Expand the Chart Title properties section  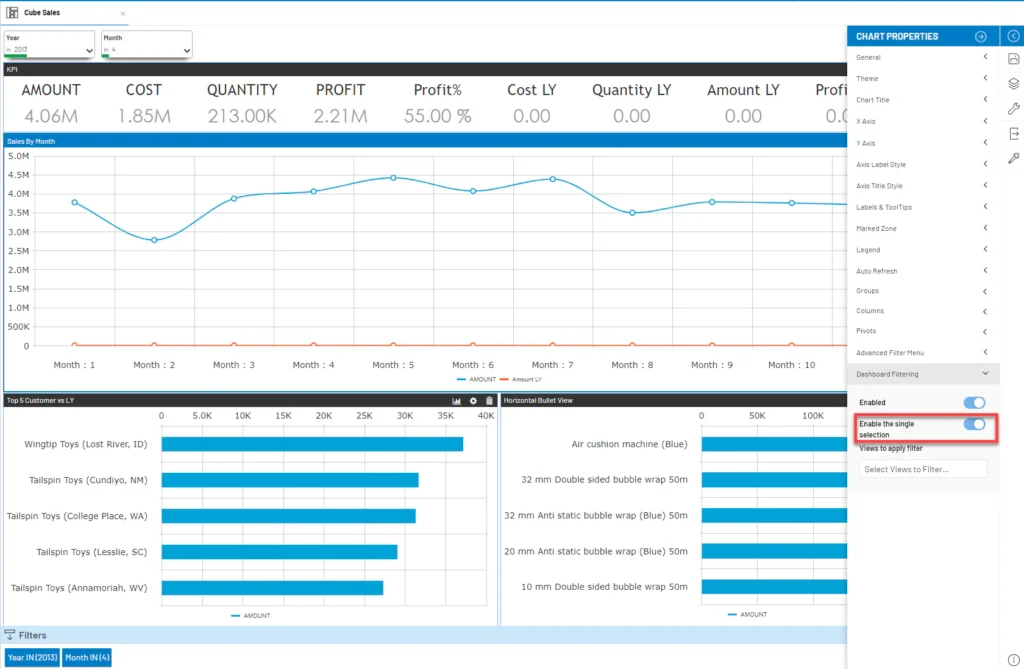click(921, 100)
